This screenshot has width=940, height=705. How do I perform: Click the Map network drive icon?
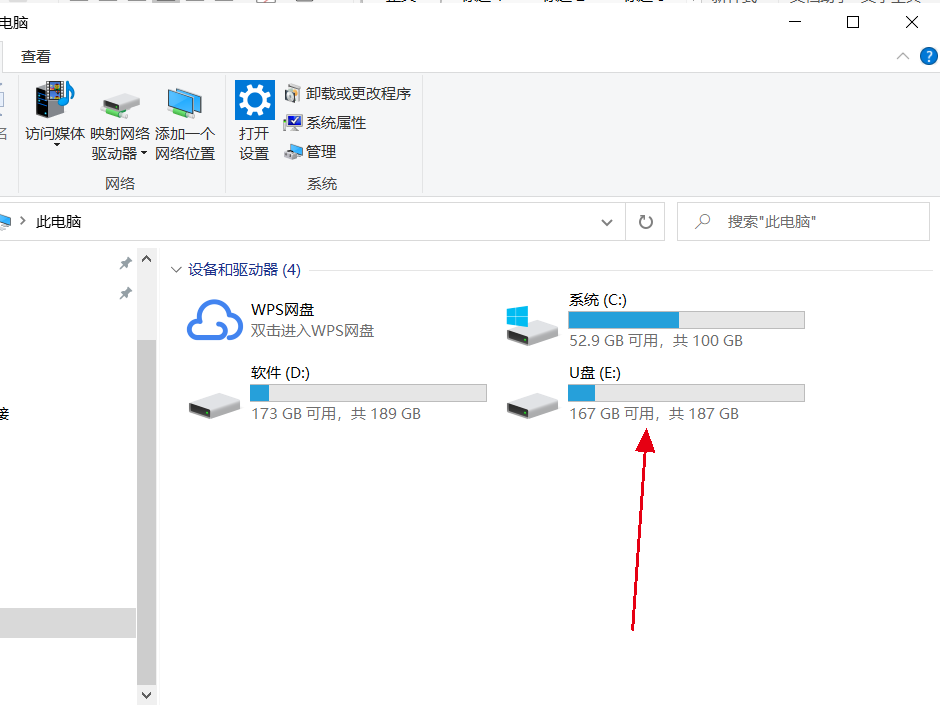coord(120,104)
